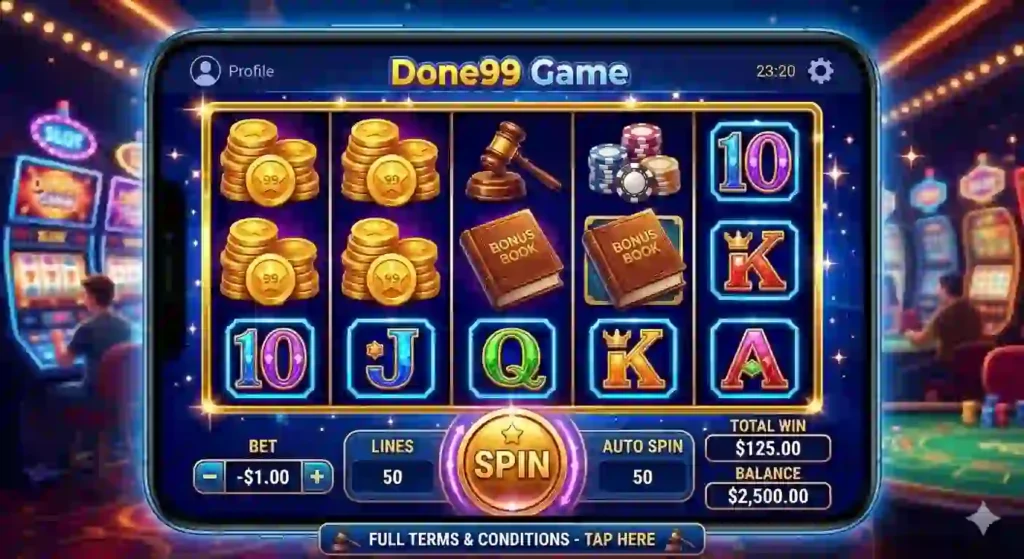
Task: Click the bet amount -$1.00 field
Action: point(263,477)
